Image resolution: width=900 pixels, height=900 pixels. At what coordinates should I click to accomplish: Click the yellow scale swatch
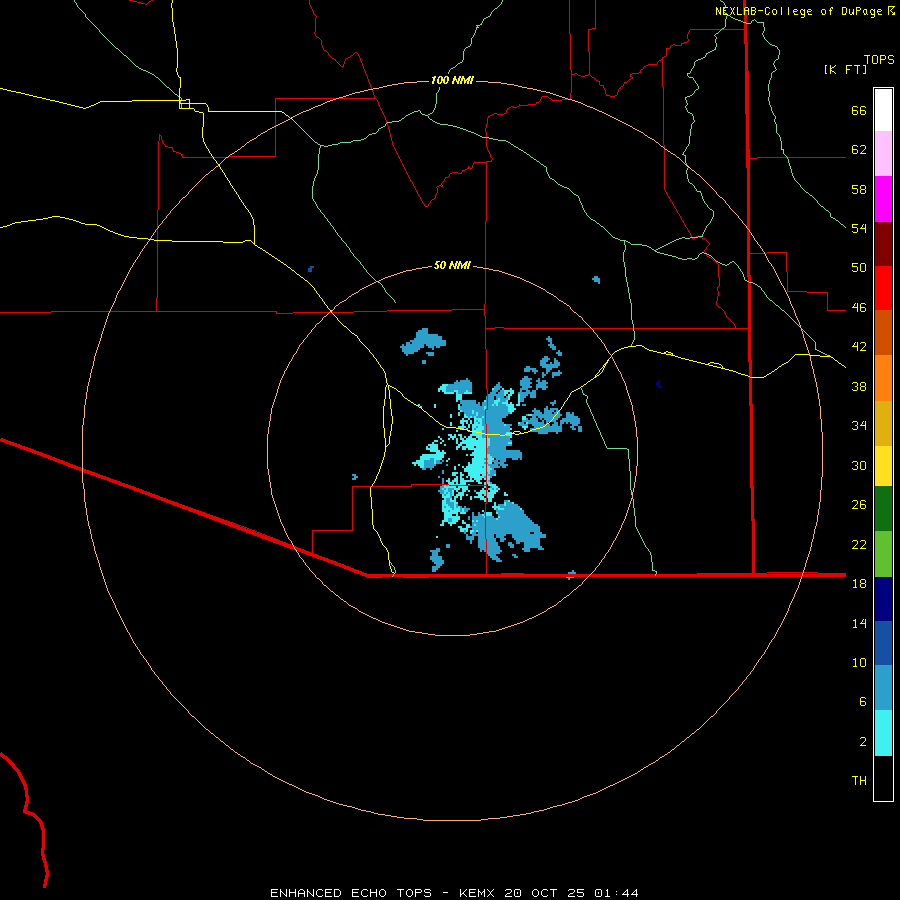point(883,466)
